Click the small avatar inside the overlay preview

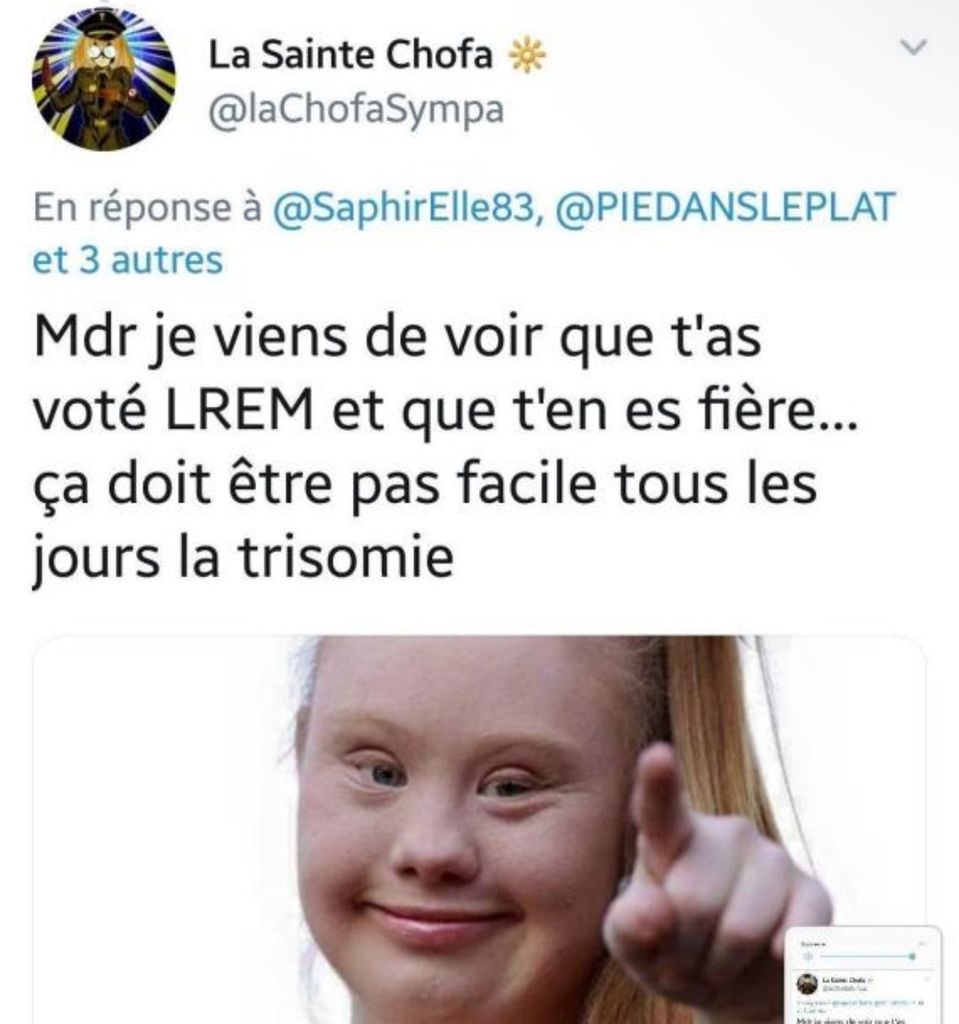point(807,984)
